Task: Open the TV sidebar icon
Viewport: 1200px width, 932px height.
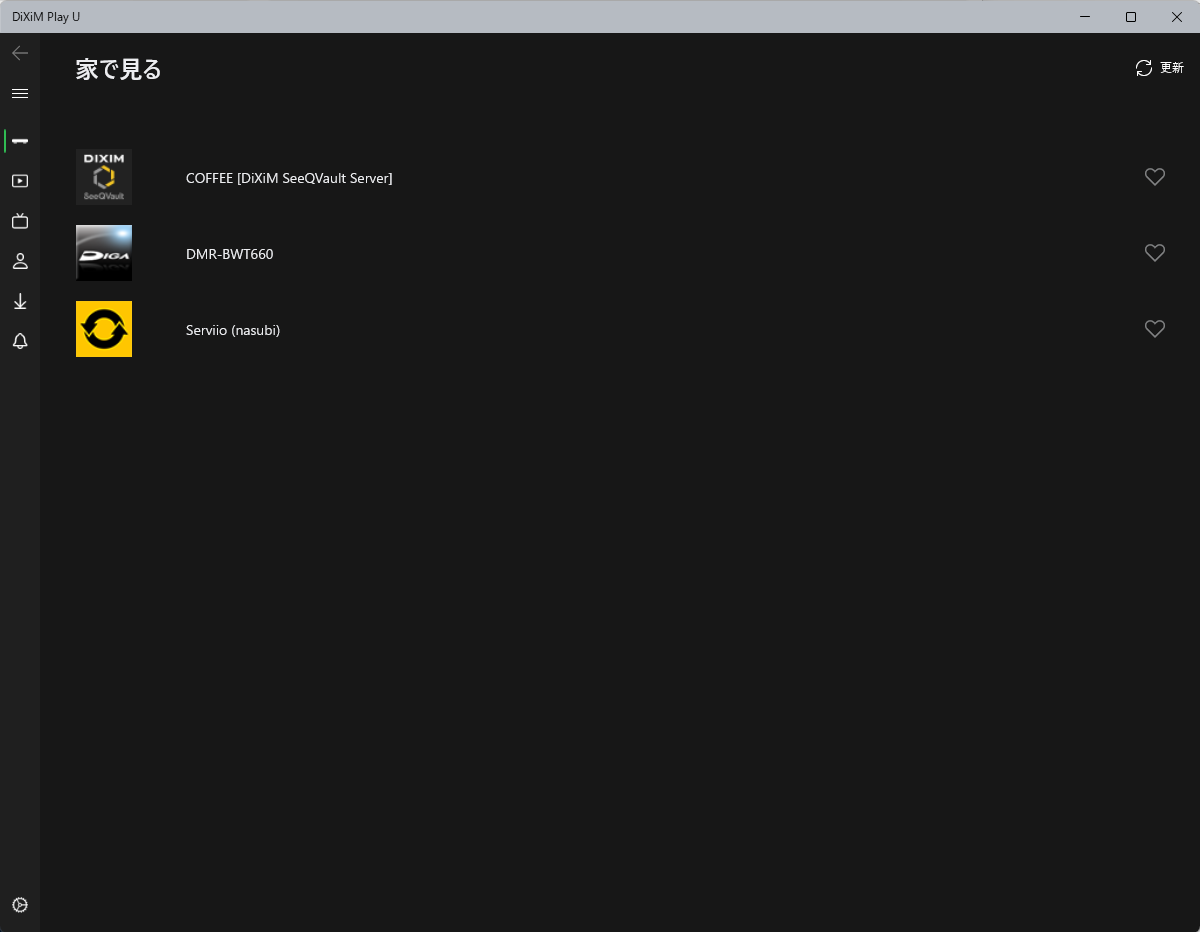Action: 20,221
